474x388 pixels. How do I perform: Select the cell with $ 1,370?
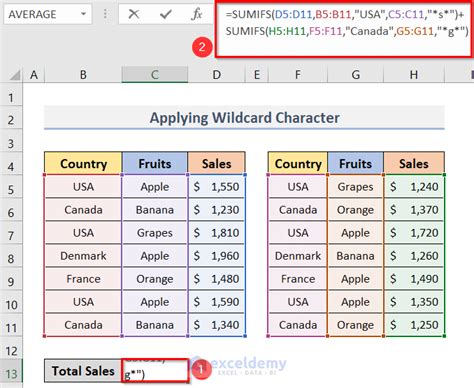[x=414, y=210]
